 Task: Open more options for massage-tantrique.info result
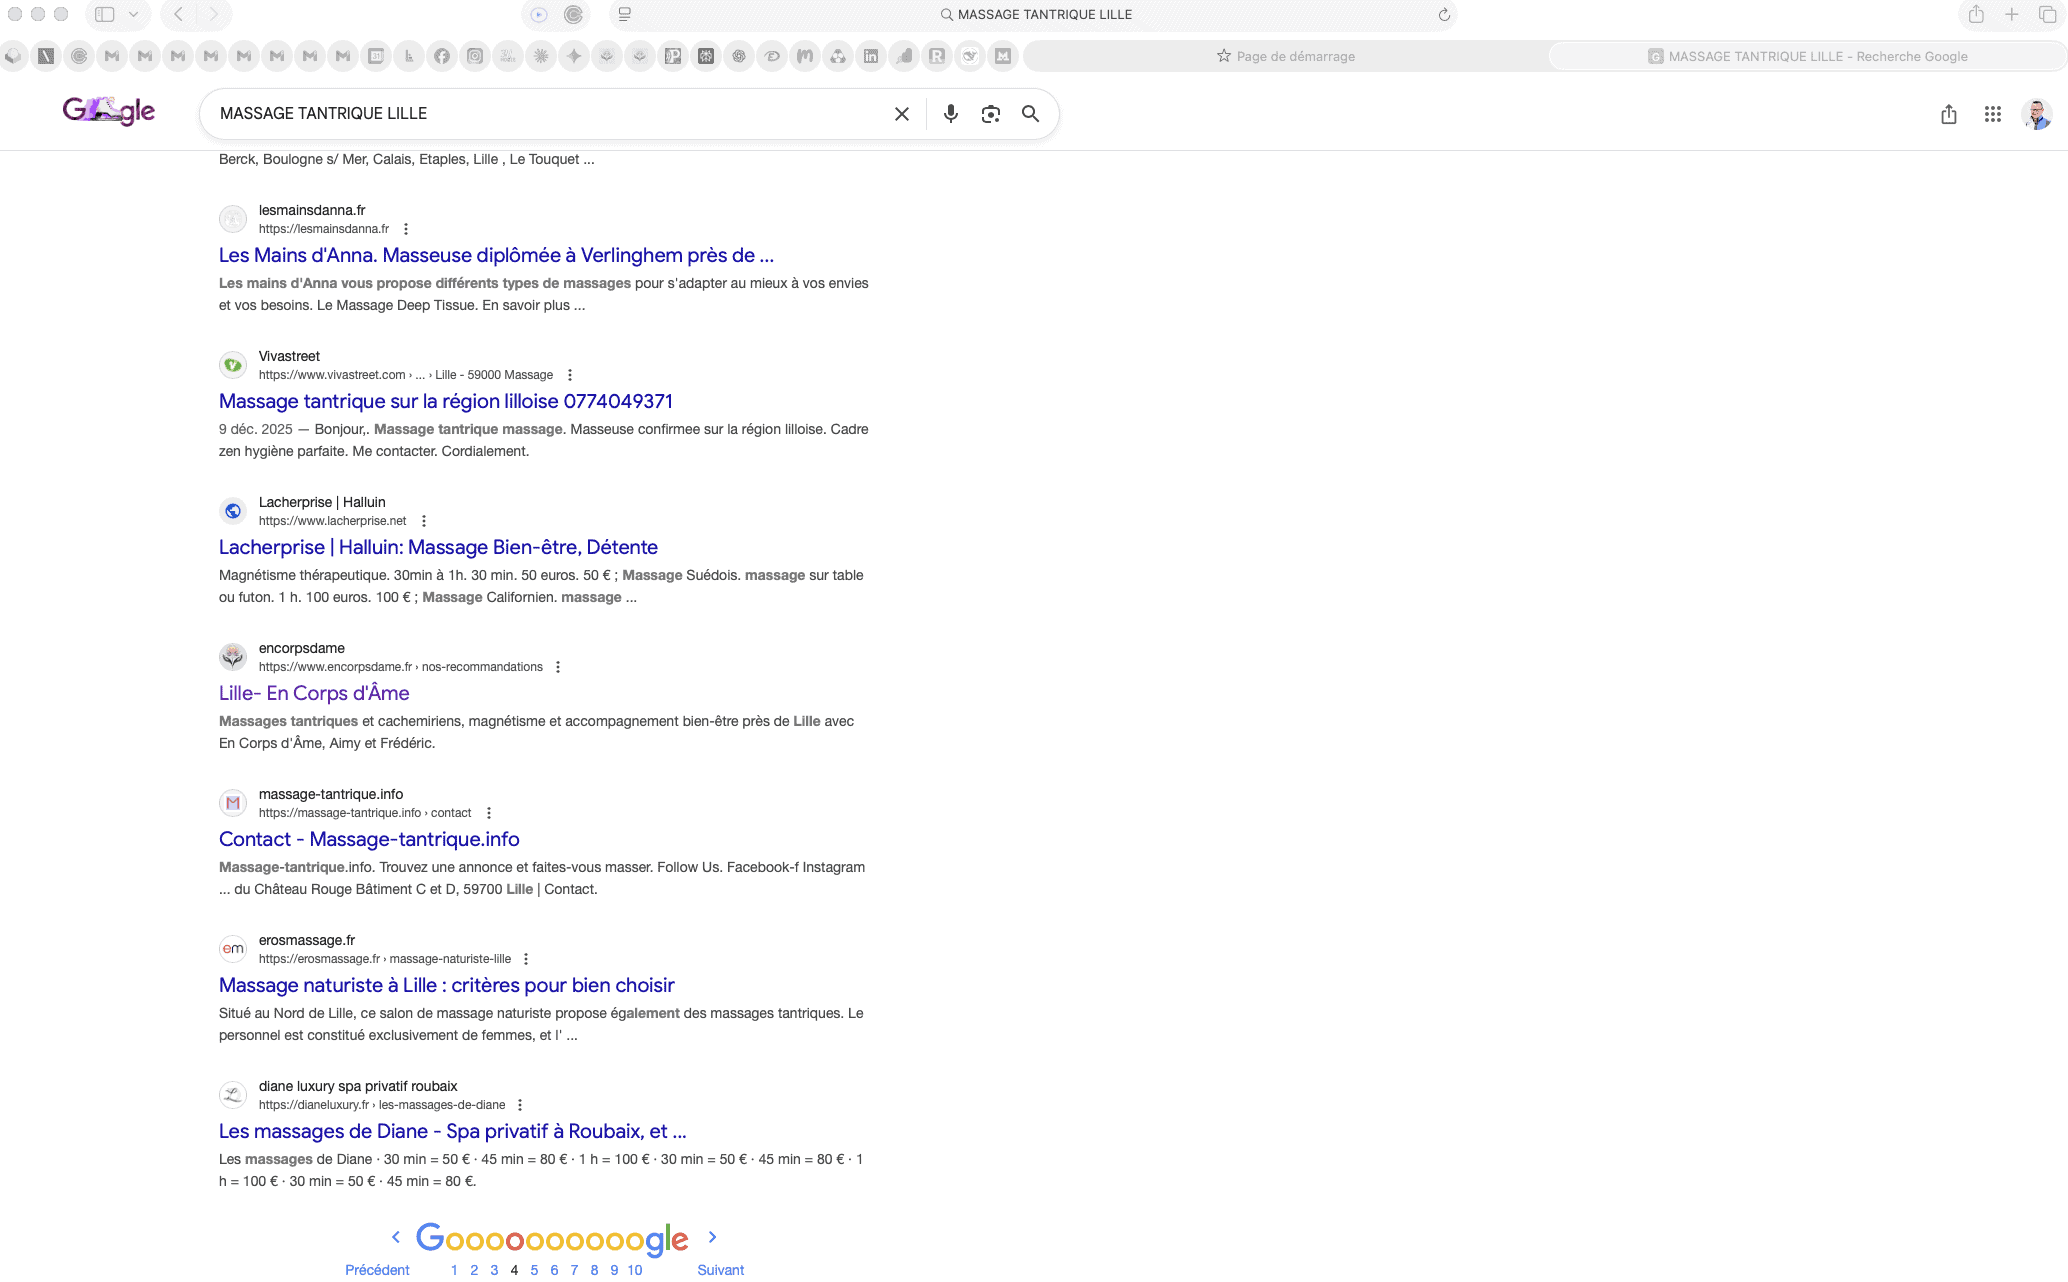[x=489, y=813]
